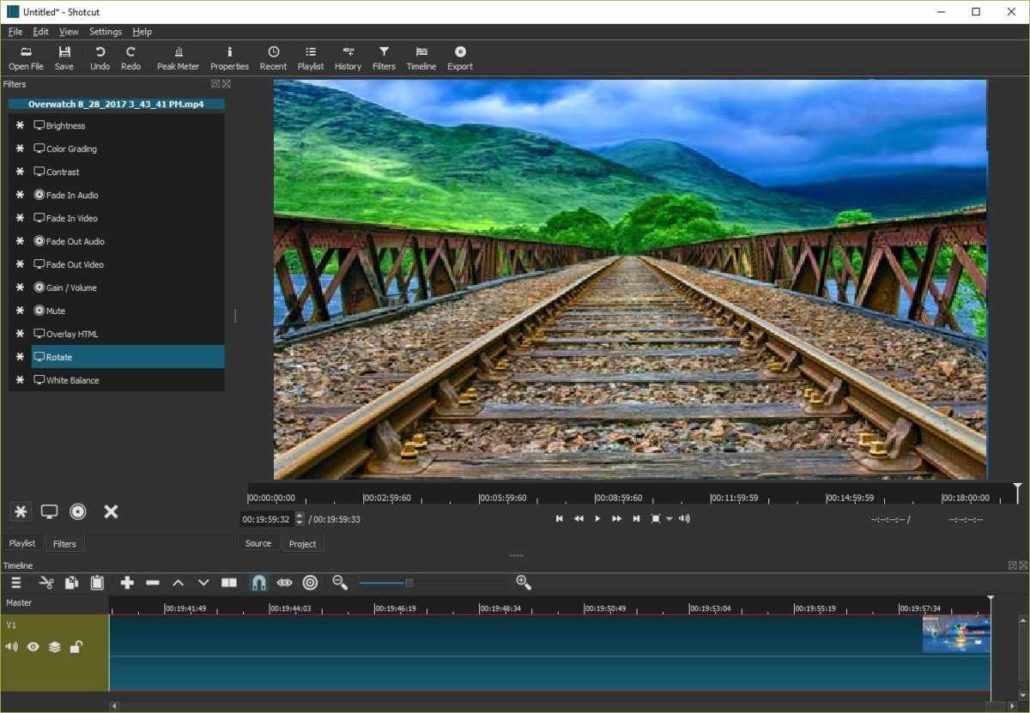Screen dimensions: 1030x713
Task: Click the Export toolbar icon
Action: click(x=460, y=58)
